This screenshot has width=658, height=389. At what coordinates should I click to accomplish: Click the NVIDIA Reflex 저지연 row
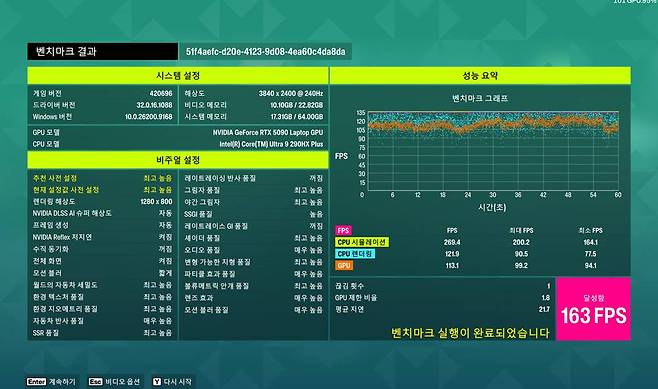pyautogui.click(x=102, y=237)
